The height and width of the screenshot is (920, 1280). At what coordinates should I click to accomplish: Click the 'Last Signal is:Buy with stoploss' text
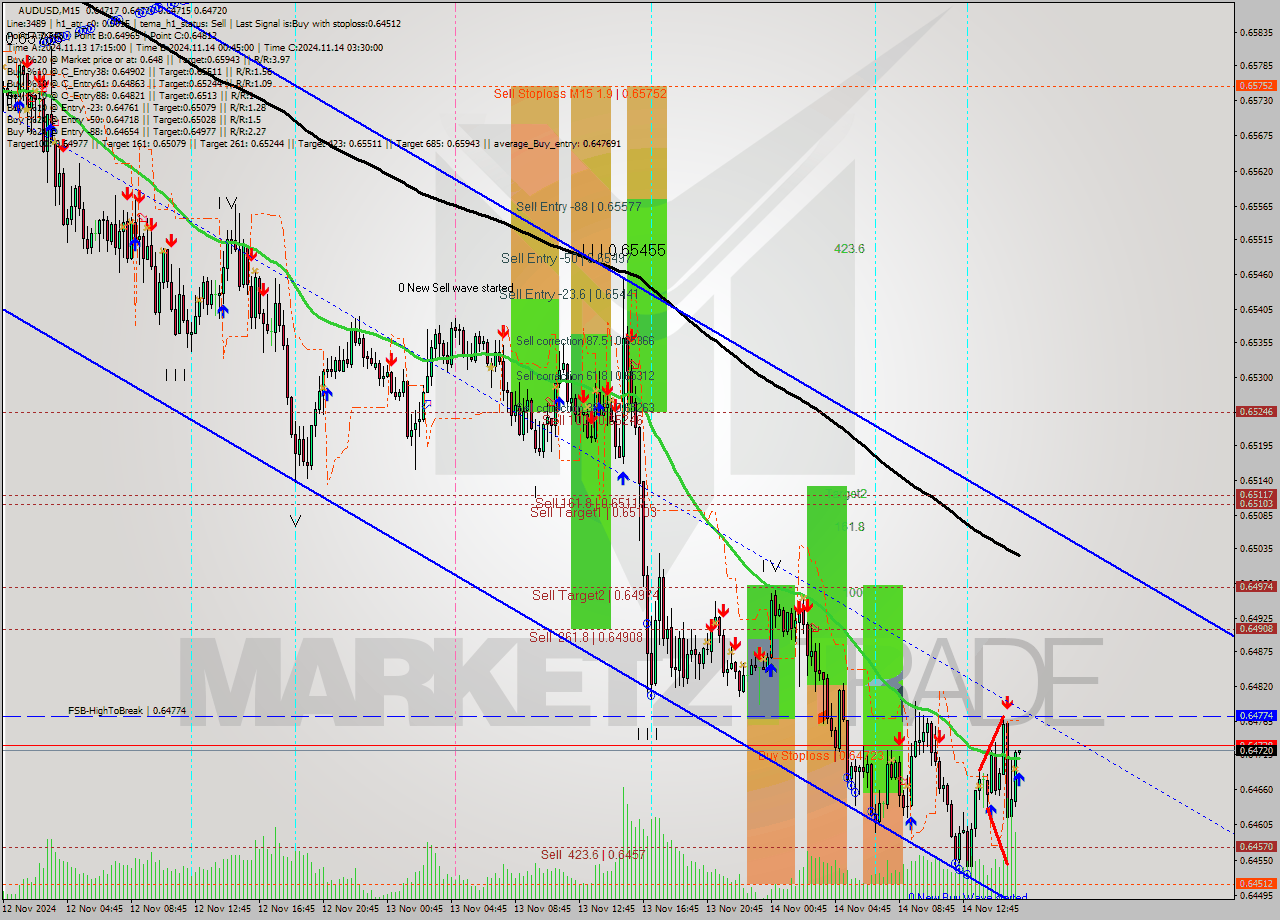tap(318, 22)
